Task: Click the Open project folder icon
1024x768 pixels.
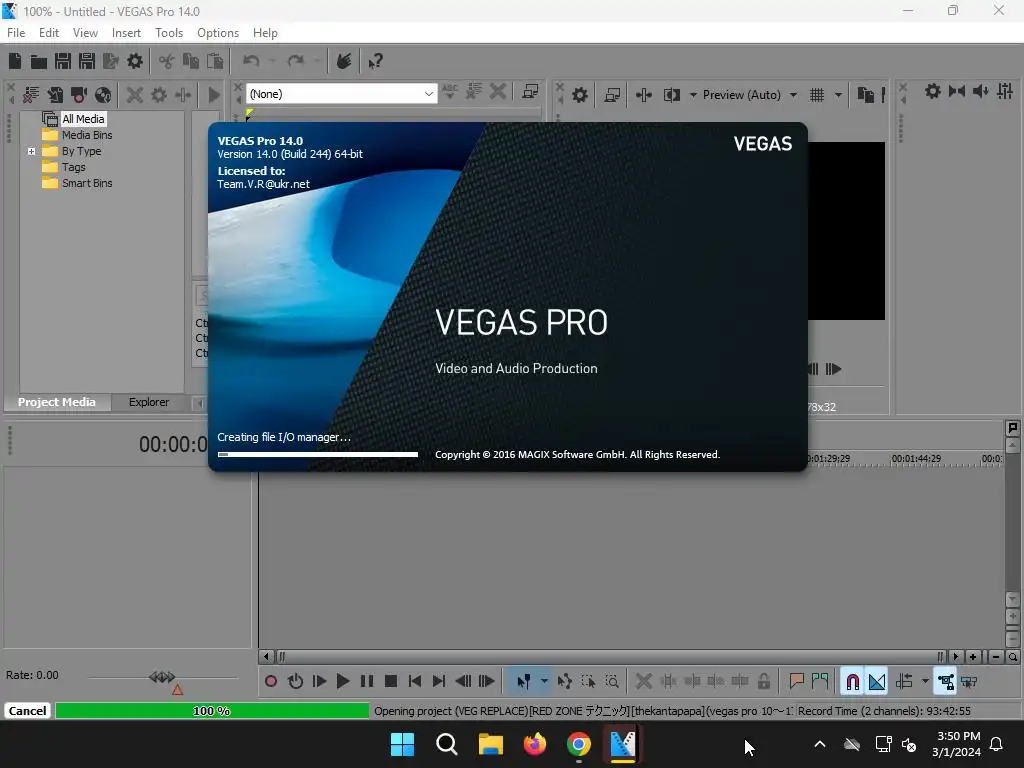Action: coord(39,61)
